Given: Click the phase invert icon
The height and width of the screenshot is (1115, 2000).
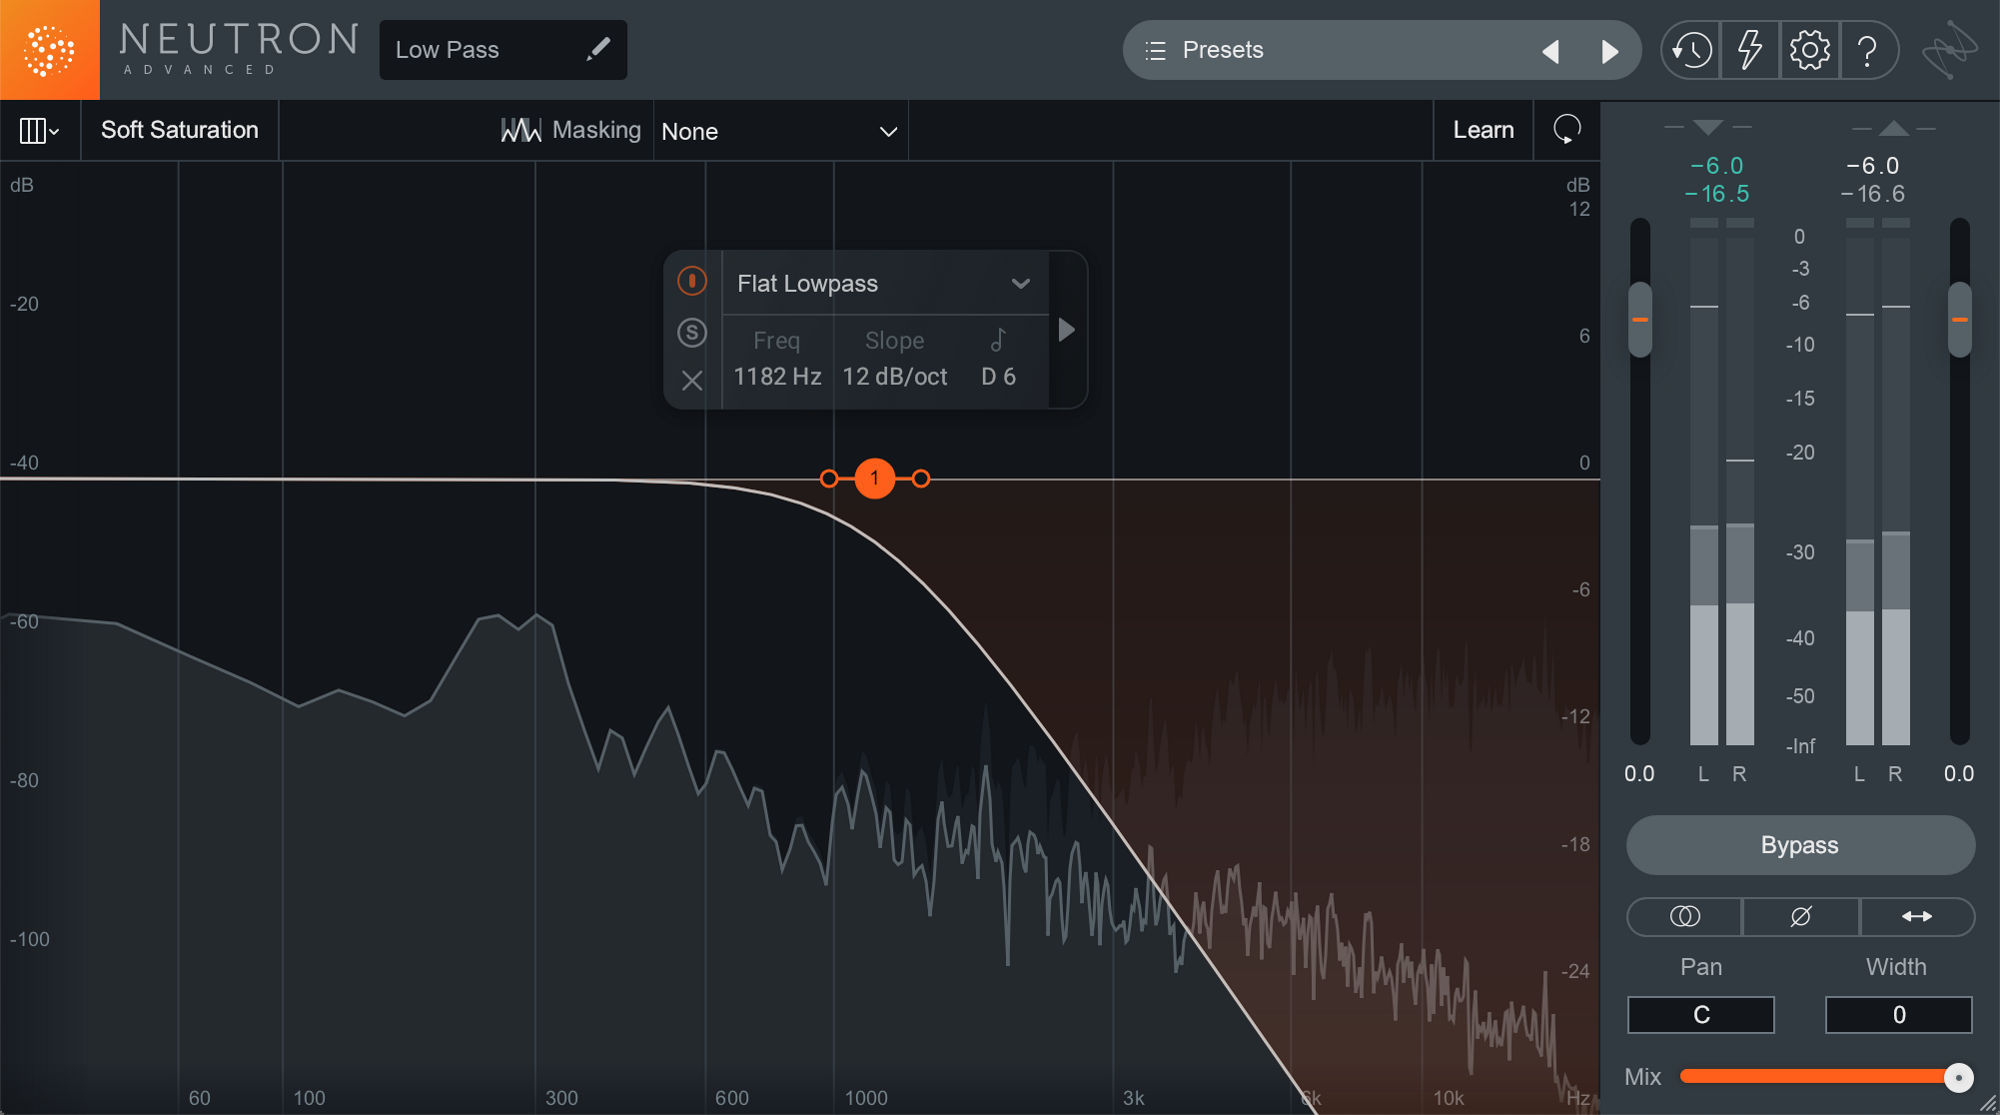Looking at the screenshot, I should tap(1799, 917).
